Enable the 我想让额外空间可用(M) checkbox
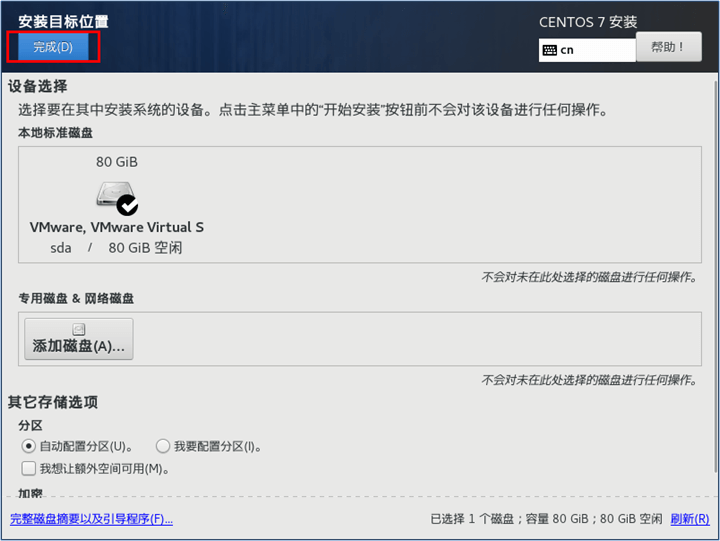The height and width of the screenshot is (541, 720). click(x=28, y=468)
